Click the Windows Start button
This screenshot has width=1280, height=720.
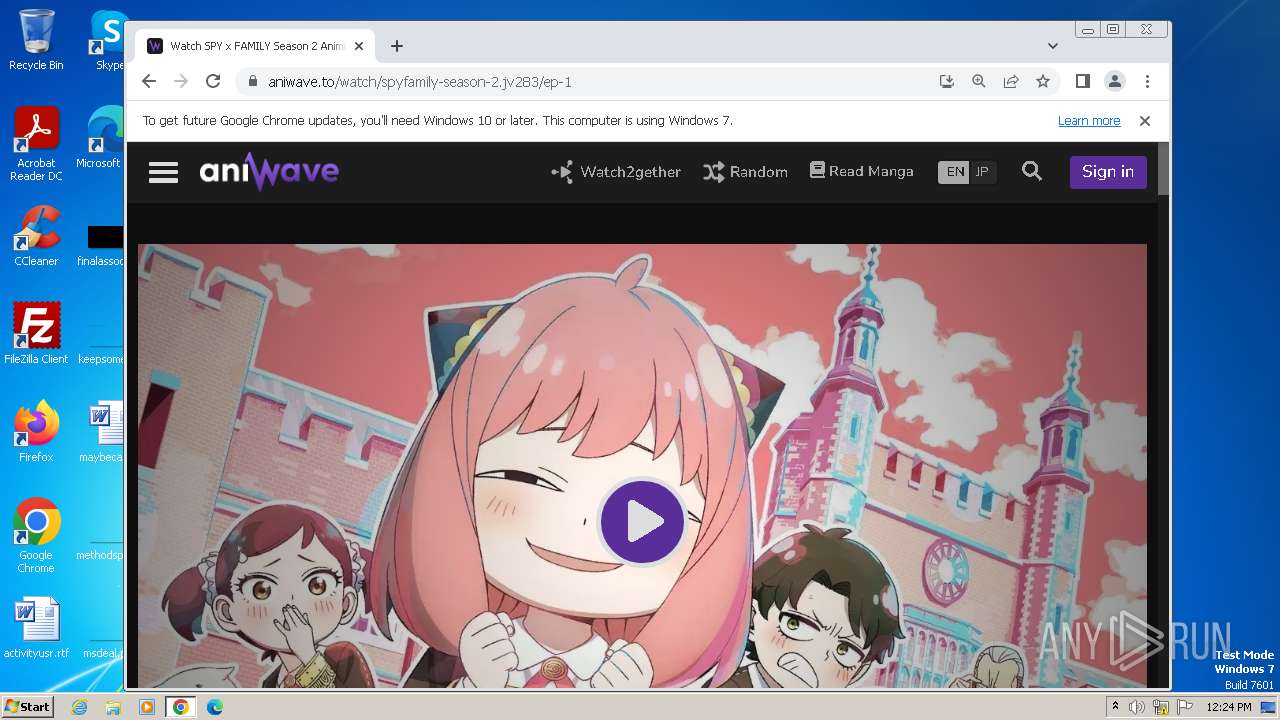pos(27,707)
